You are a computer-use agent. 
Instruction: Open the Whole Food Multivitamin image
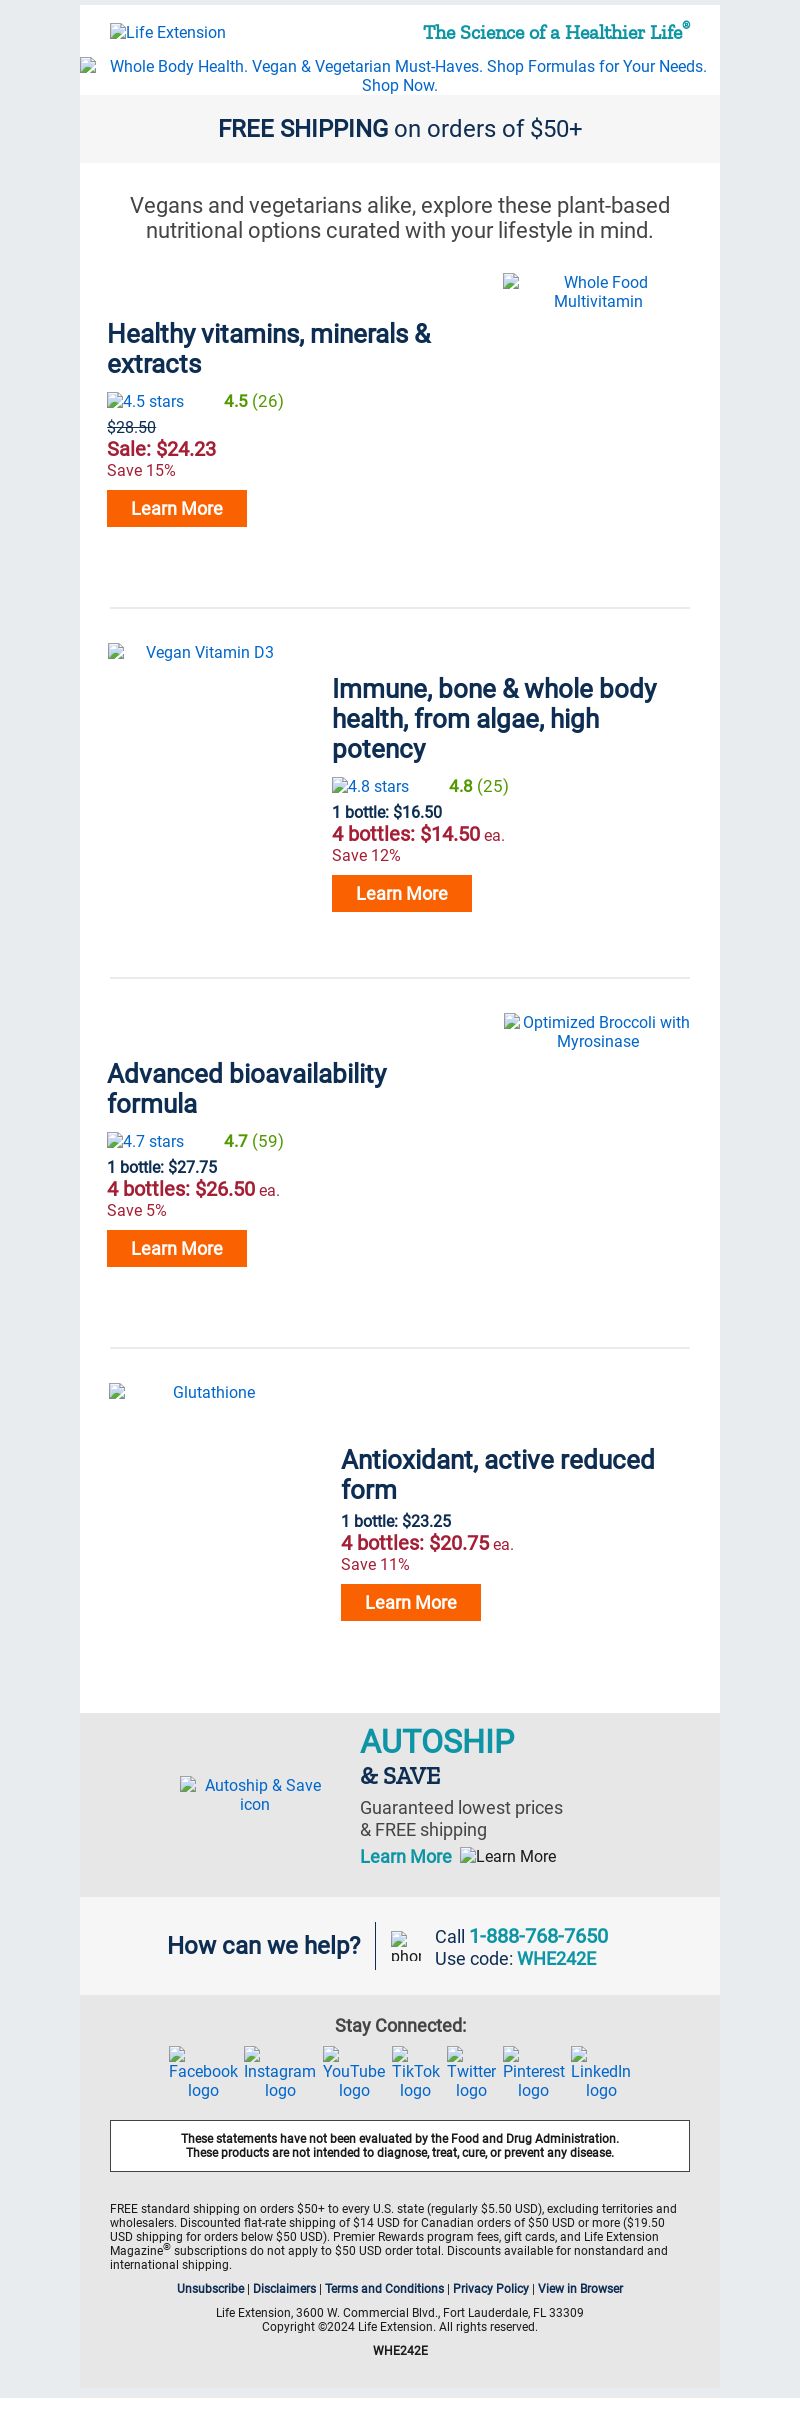(598, 292)
